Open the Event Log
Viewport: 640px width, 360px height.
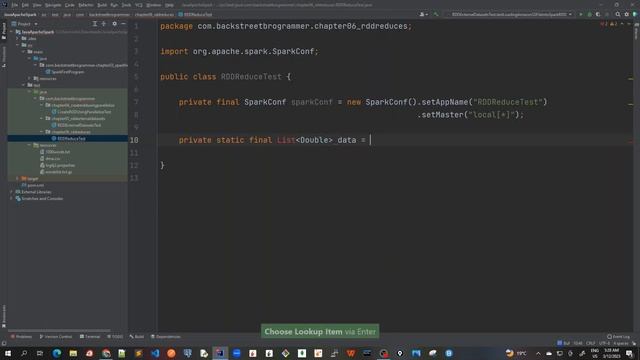pyautogui.click(x=619, y=337)
